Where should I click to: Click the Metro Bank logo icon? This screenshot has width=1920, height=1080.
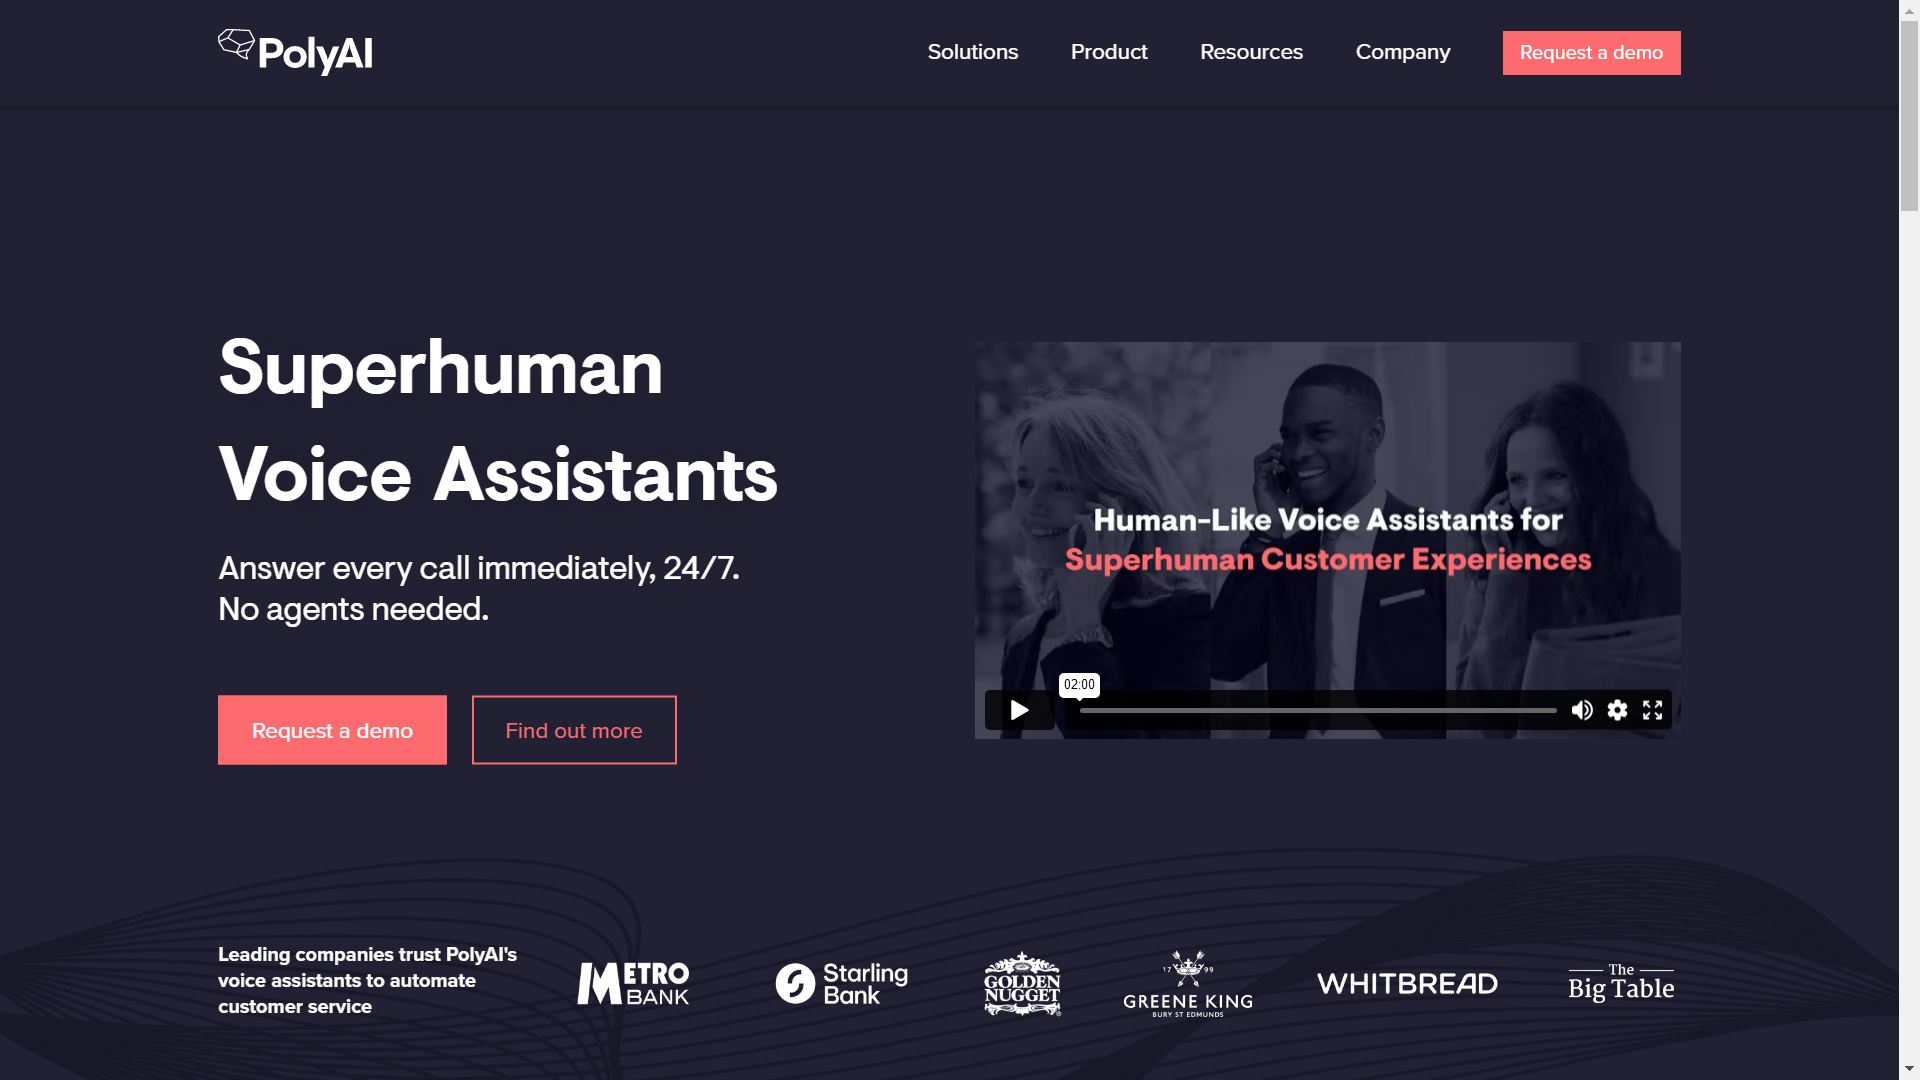(x=634, y=982)
